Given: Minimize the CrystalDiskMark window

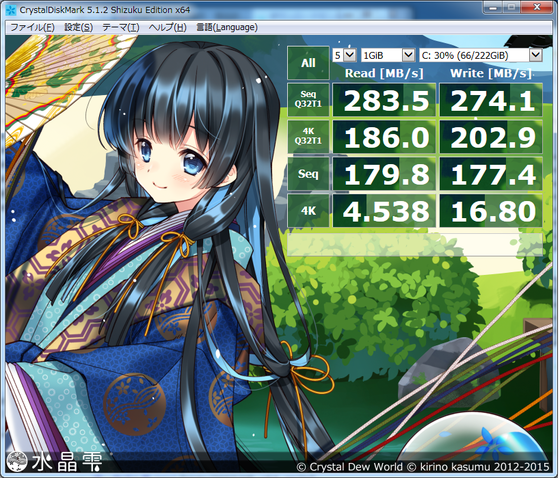Looking at the screenshot, I should (493, 7).
